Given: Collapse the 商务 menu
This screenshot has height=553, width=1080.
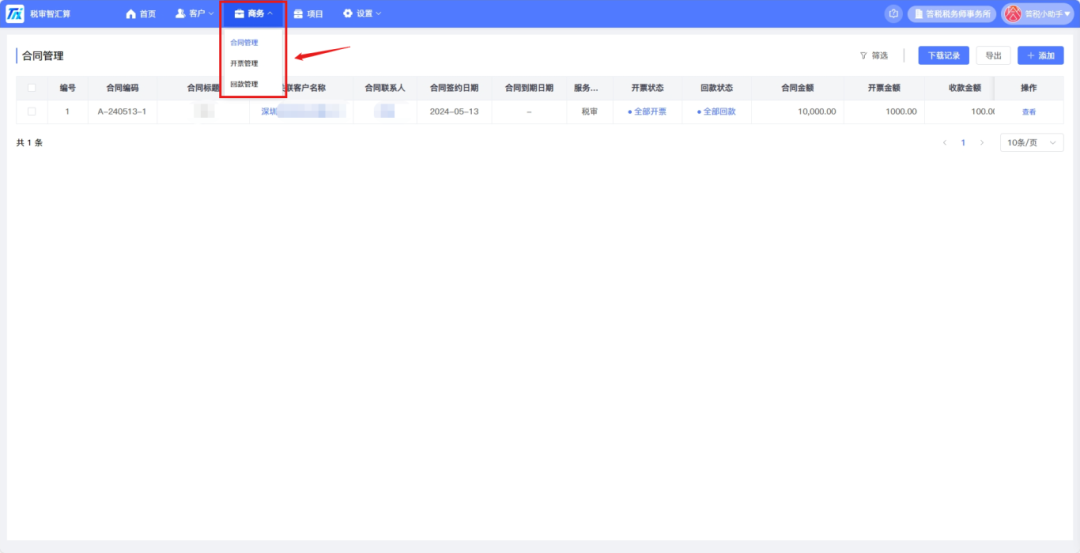Looking at the screenshot, I should pyautogui.click(x=253, y=14).
